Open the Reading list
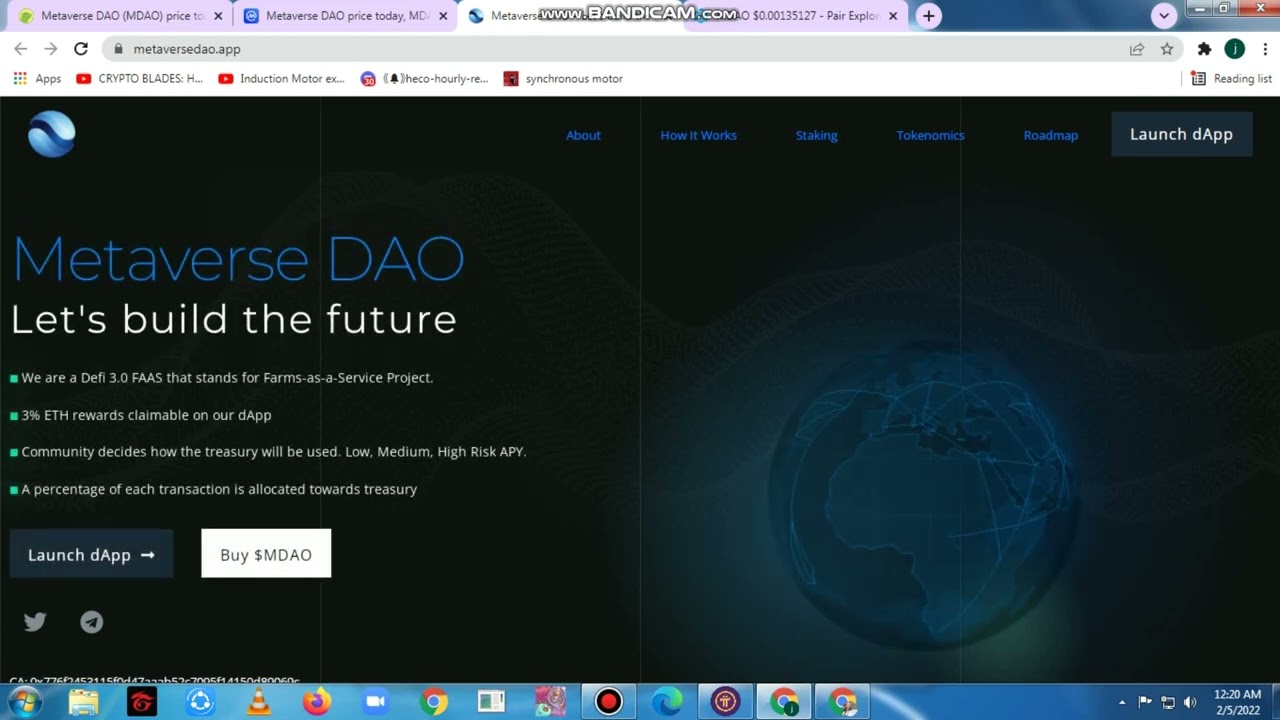This screenshot has height=720, width=1280. (1231, 78)
